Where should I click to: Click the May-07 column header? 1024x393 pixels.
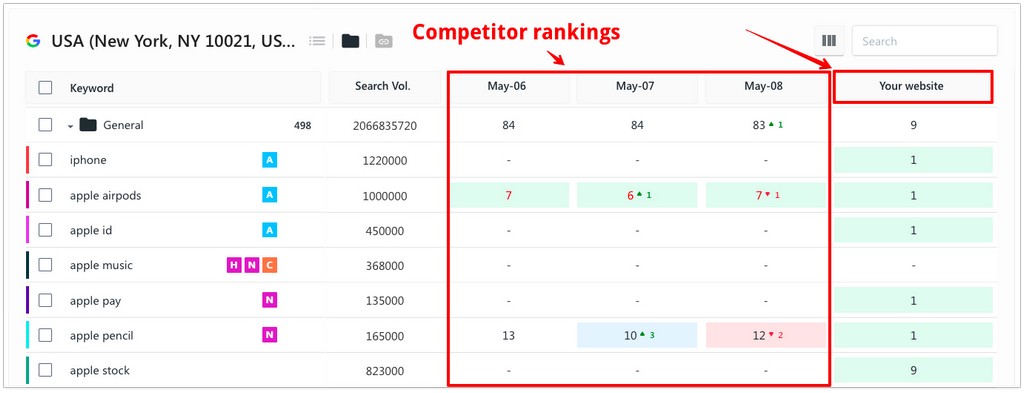(x=637, y=86)
